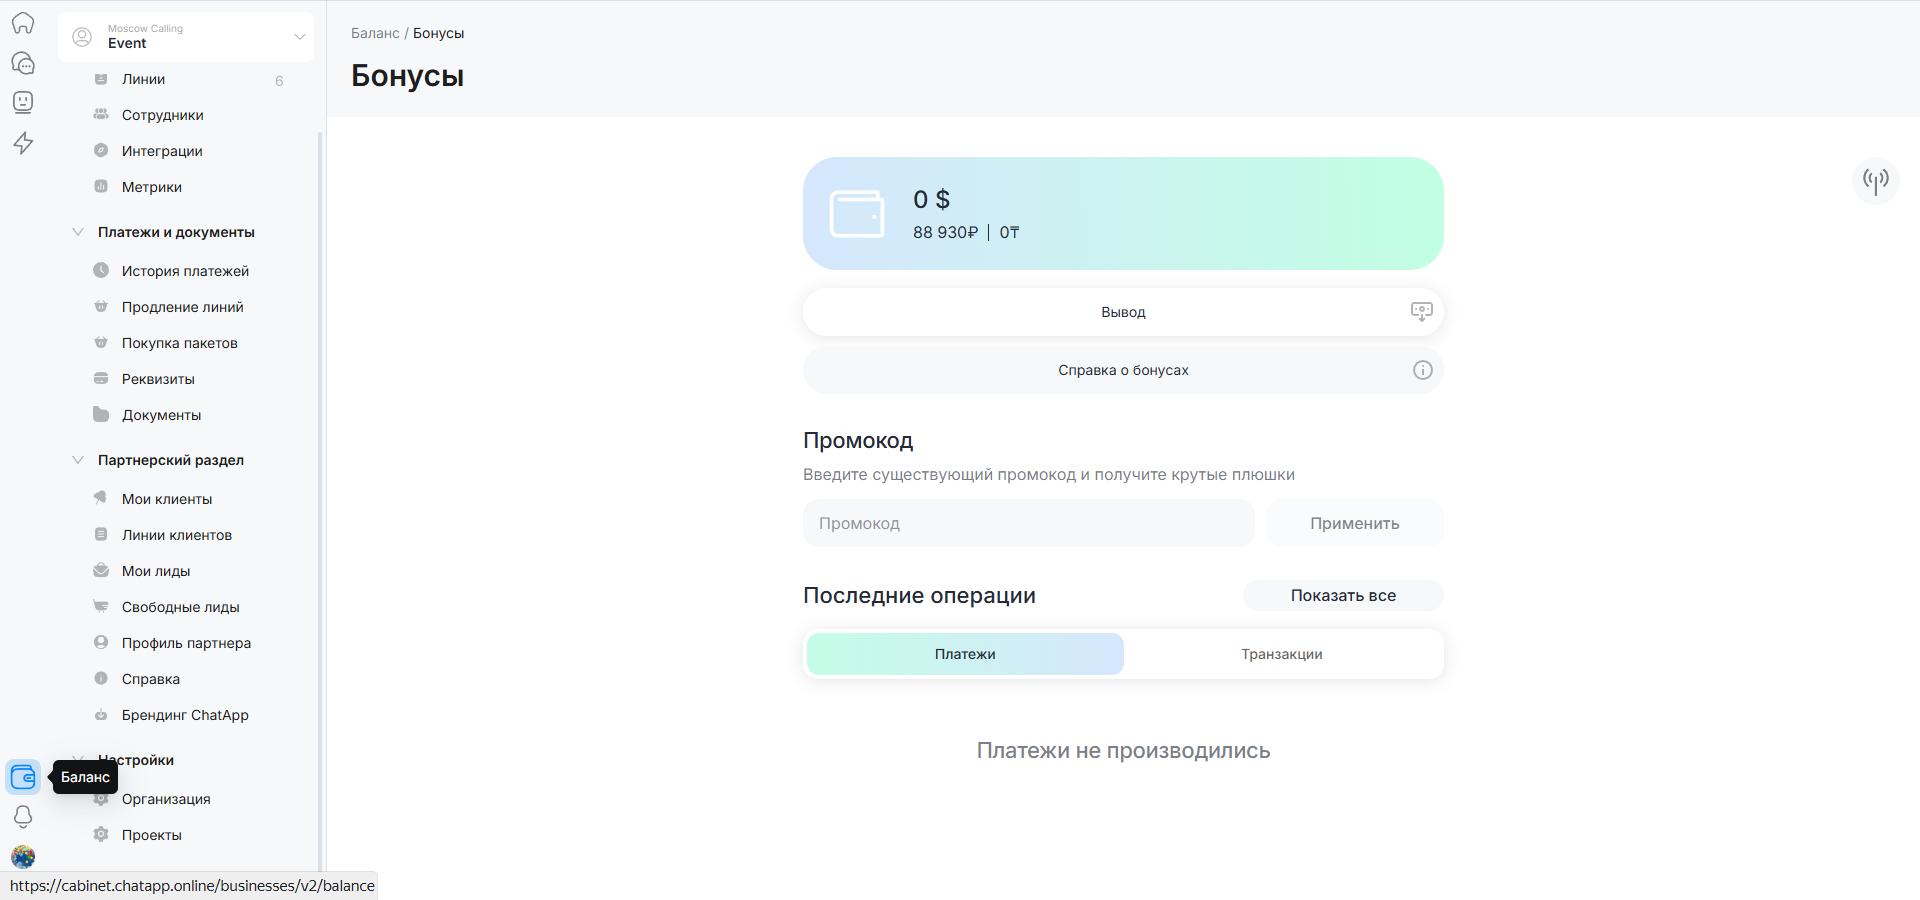
Task: Select the Платежи tab
Action: point(965,654)
